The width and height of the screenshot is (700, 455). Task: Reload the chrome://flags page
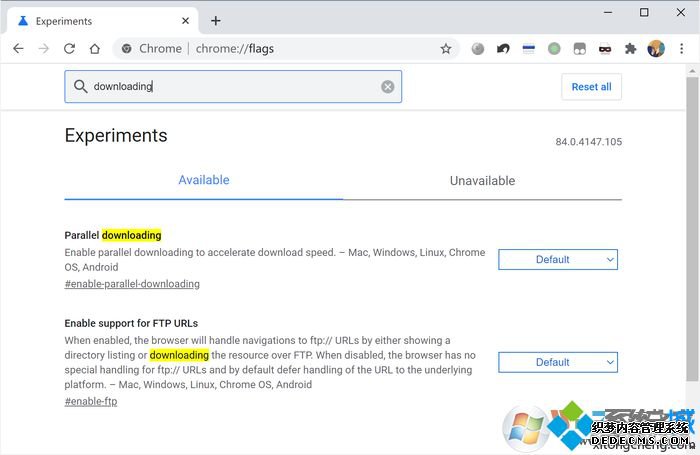point(69,49)
